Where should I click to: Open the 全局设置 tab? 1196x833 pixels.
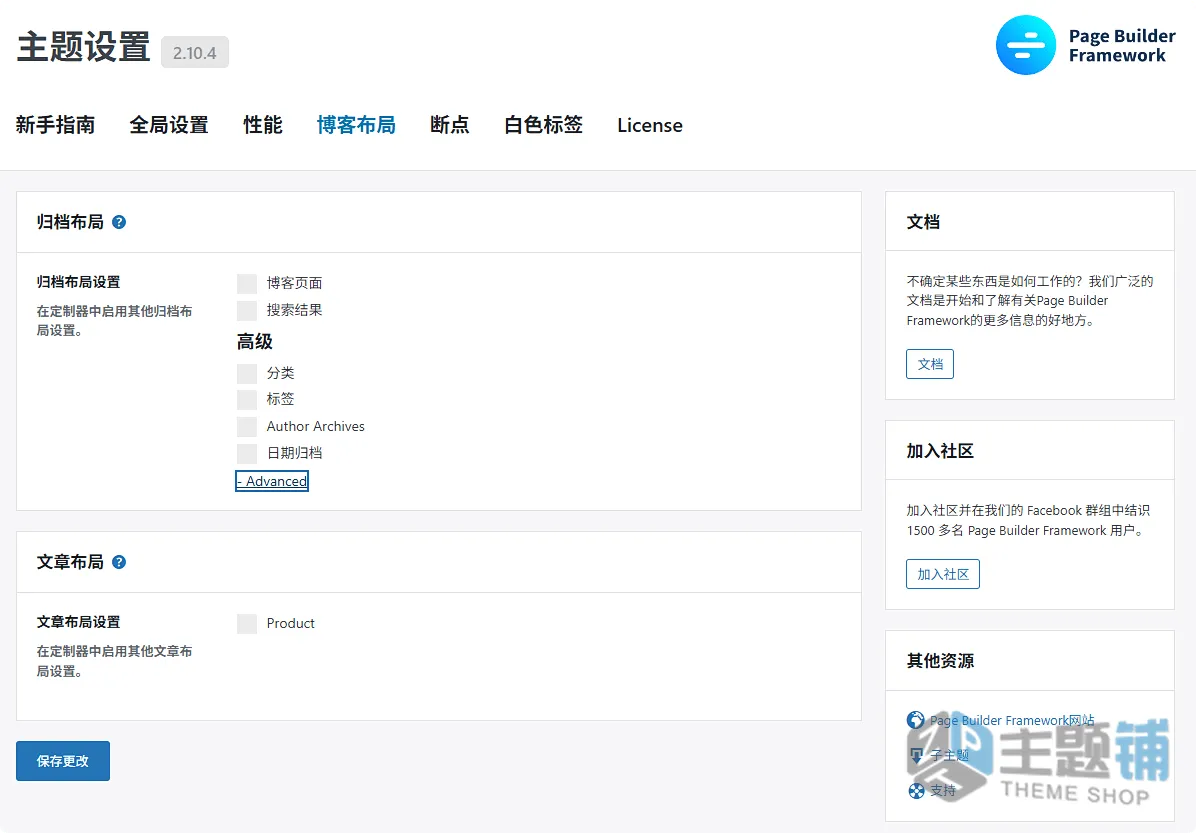click(x=169, y=125)
